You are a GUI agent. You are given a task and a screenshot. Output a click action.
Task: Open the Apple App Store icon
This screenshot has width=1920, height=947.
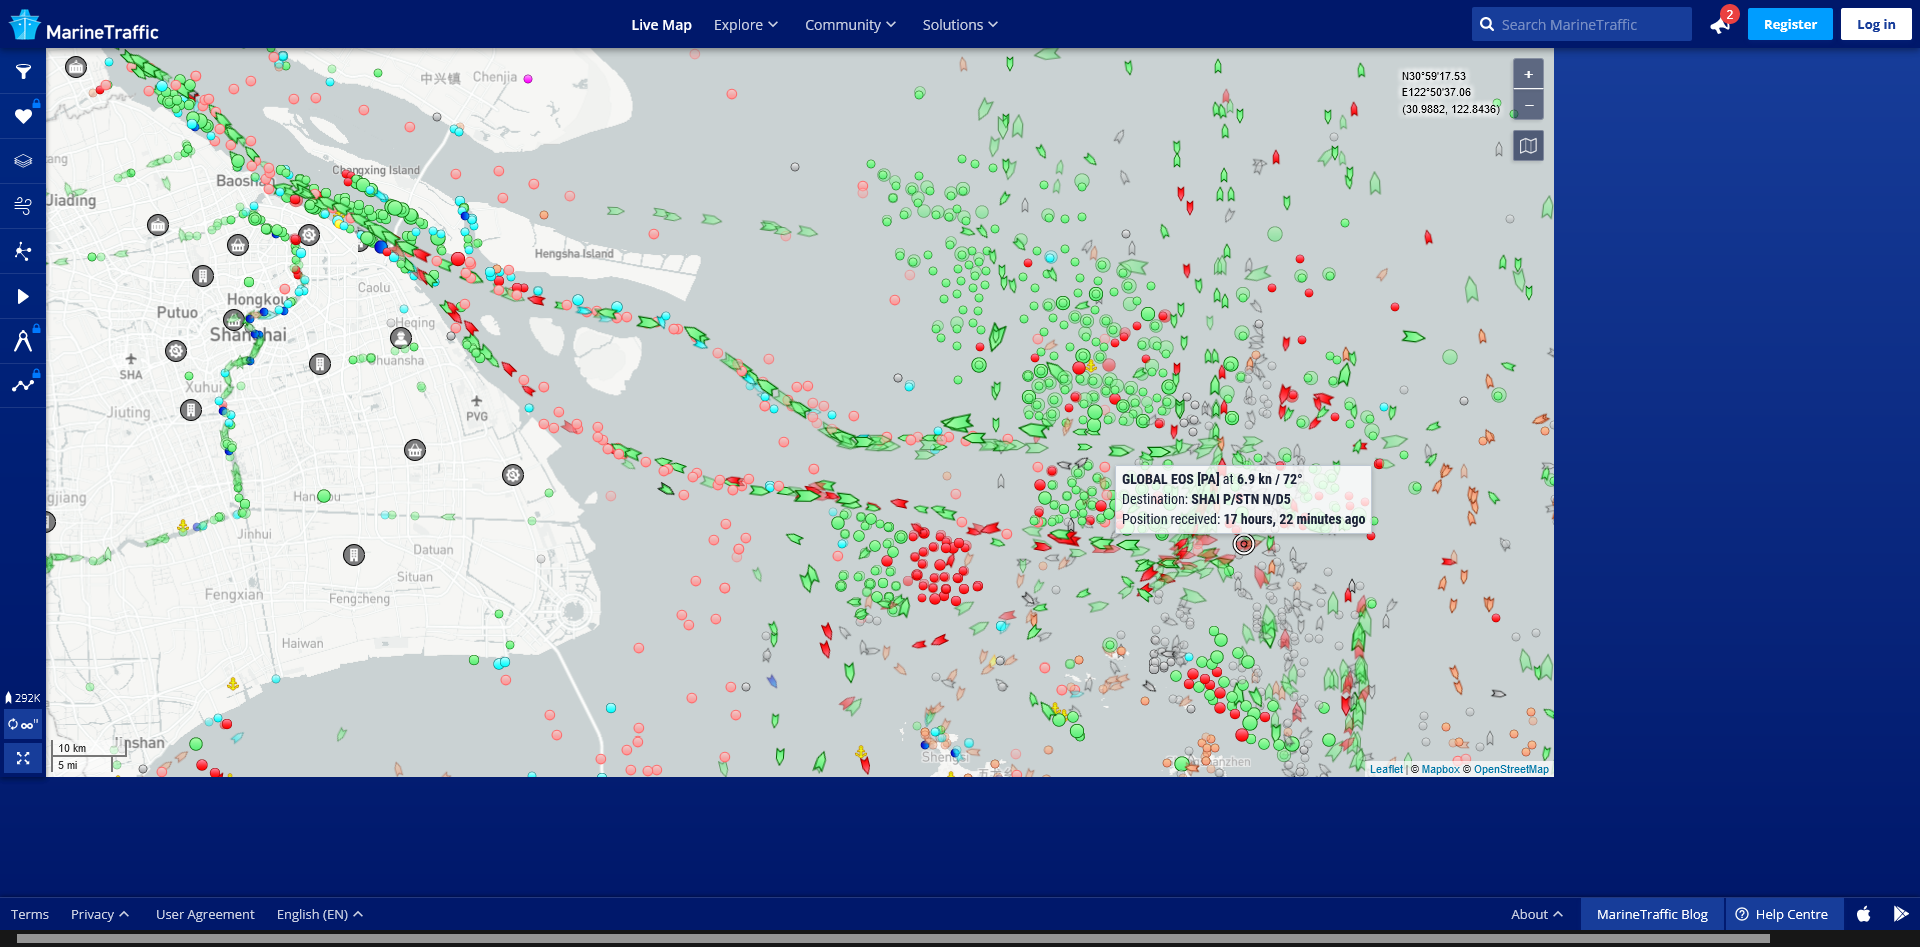1864,914
